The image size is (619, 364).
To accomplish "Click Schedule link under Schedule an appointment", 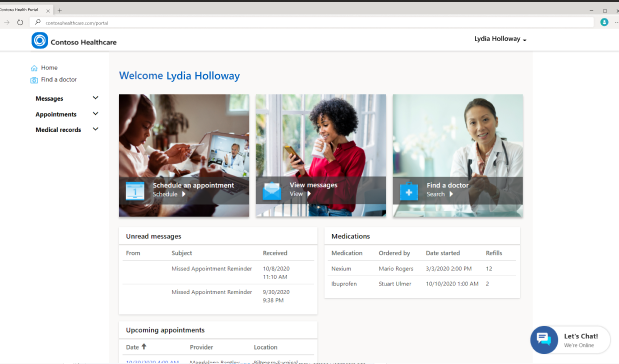I will coord(169,194).
